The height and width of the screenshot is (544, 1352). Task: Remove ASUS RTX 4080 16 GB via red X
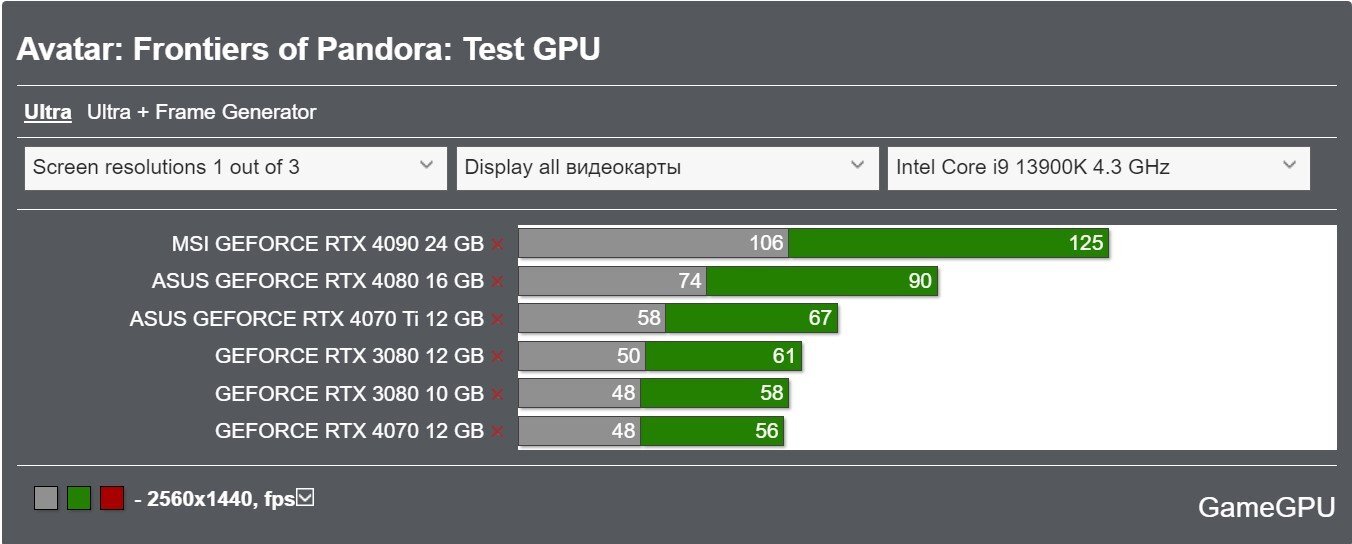[x=497, y=281]
